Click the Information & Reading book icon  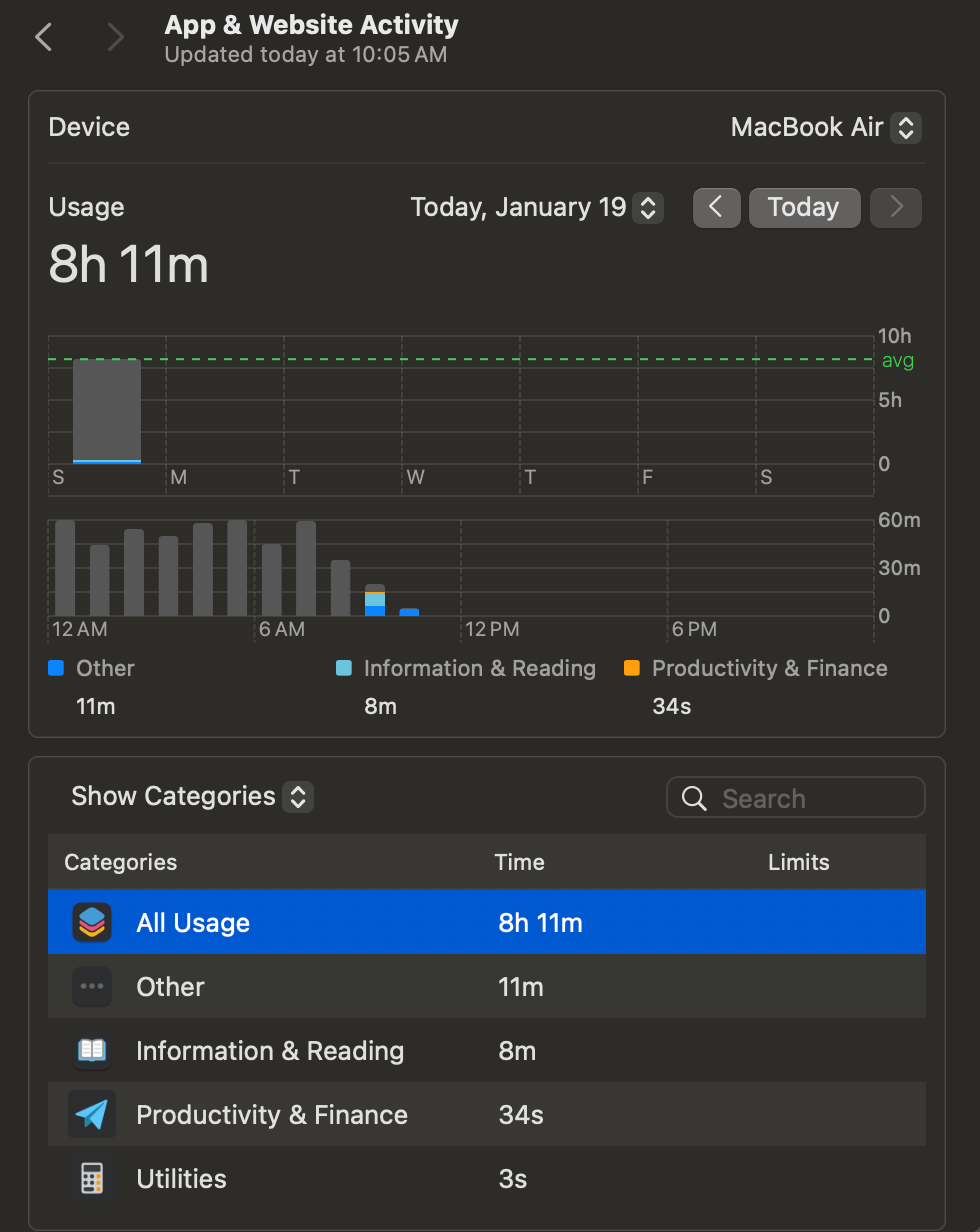(92, 1050)
